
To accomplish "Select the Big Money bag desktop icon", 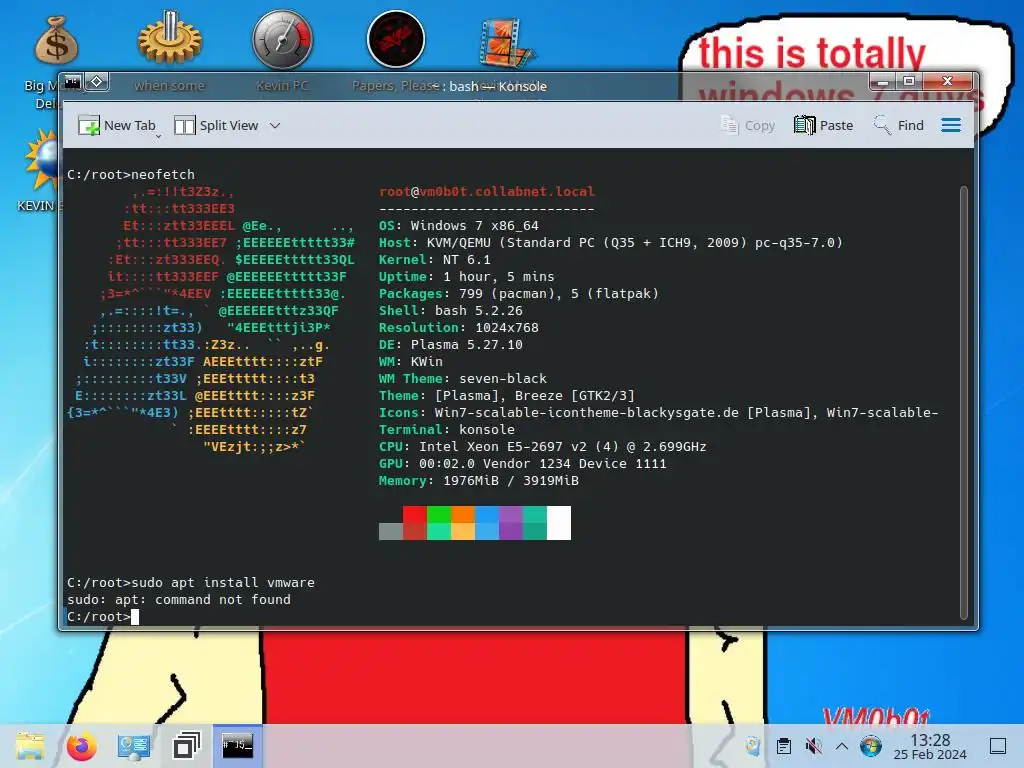I will point(56,40).
